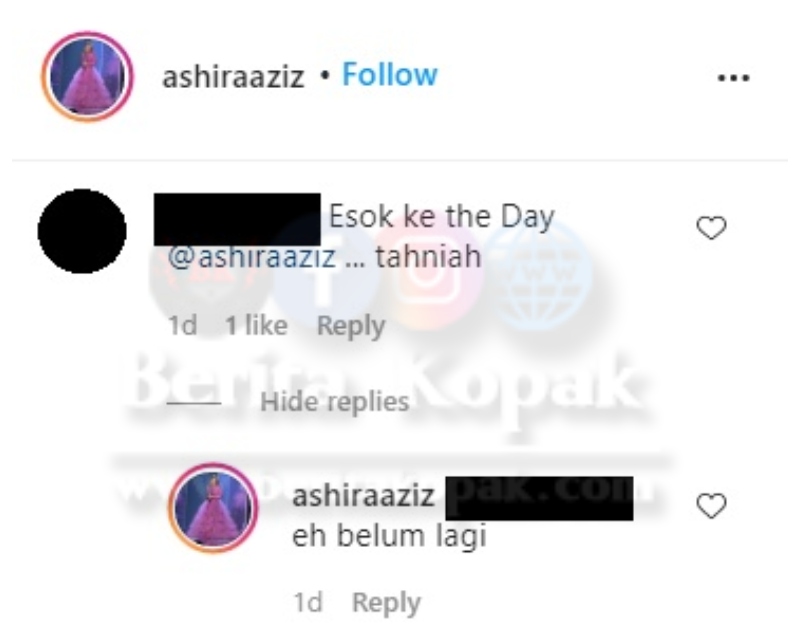Open the redacted mention in ashiraaziz's reply
This screenshot has width=800, height=640.
coord(539,499)
